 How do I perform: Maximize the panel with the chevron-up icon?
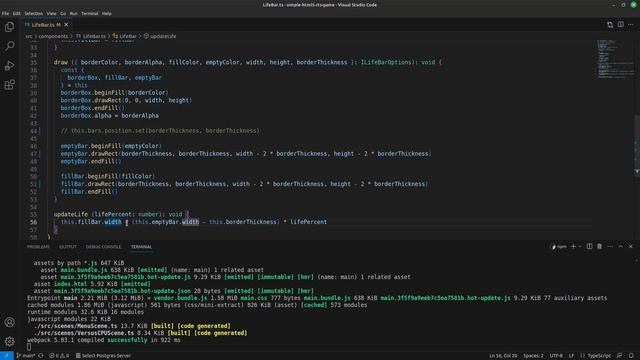tap(620, 247)
